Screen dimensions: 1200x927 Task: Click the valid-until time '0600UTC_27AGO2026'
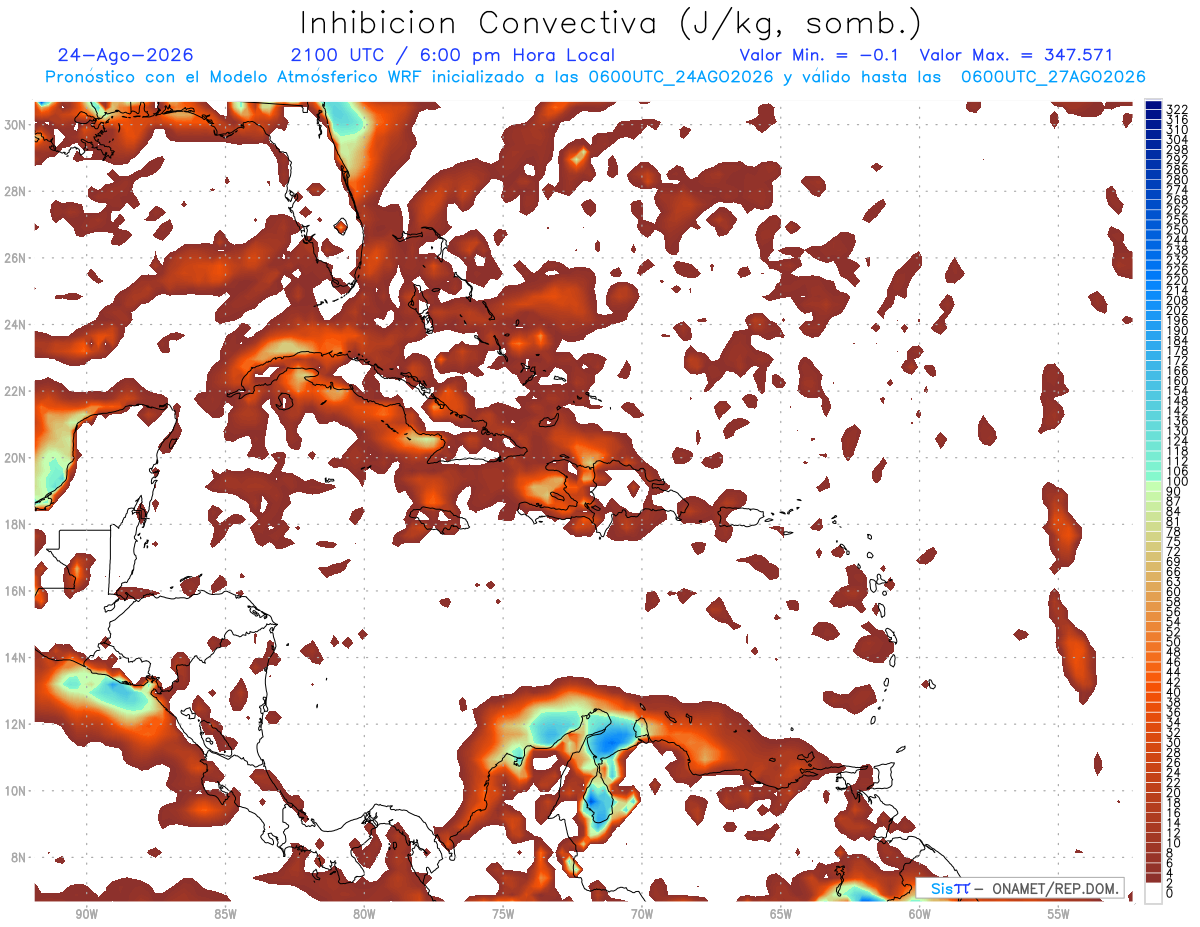[1053, 77]
